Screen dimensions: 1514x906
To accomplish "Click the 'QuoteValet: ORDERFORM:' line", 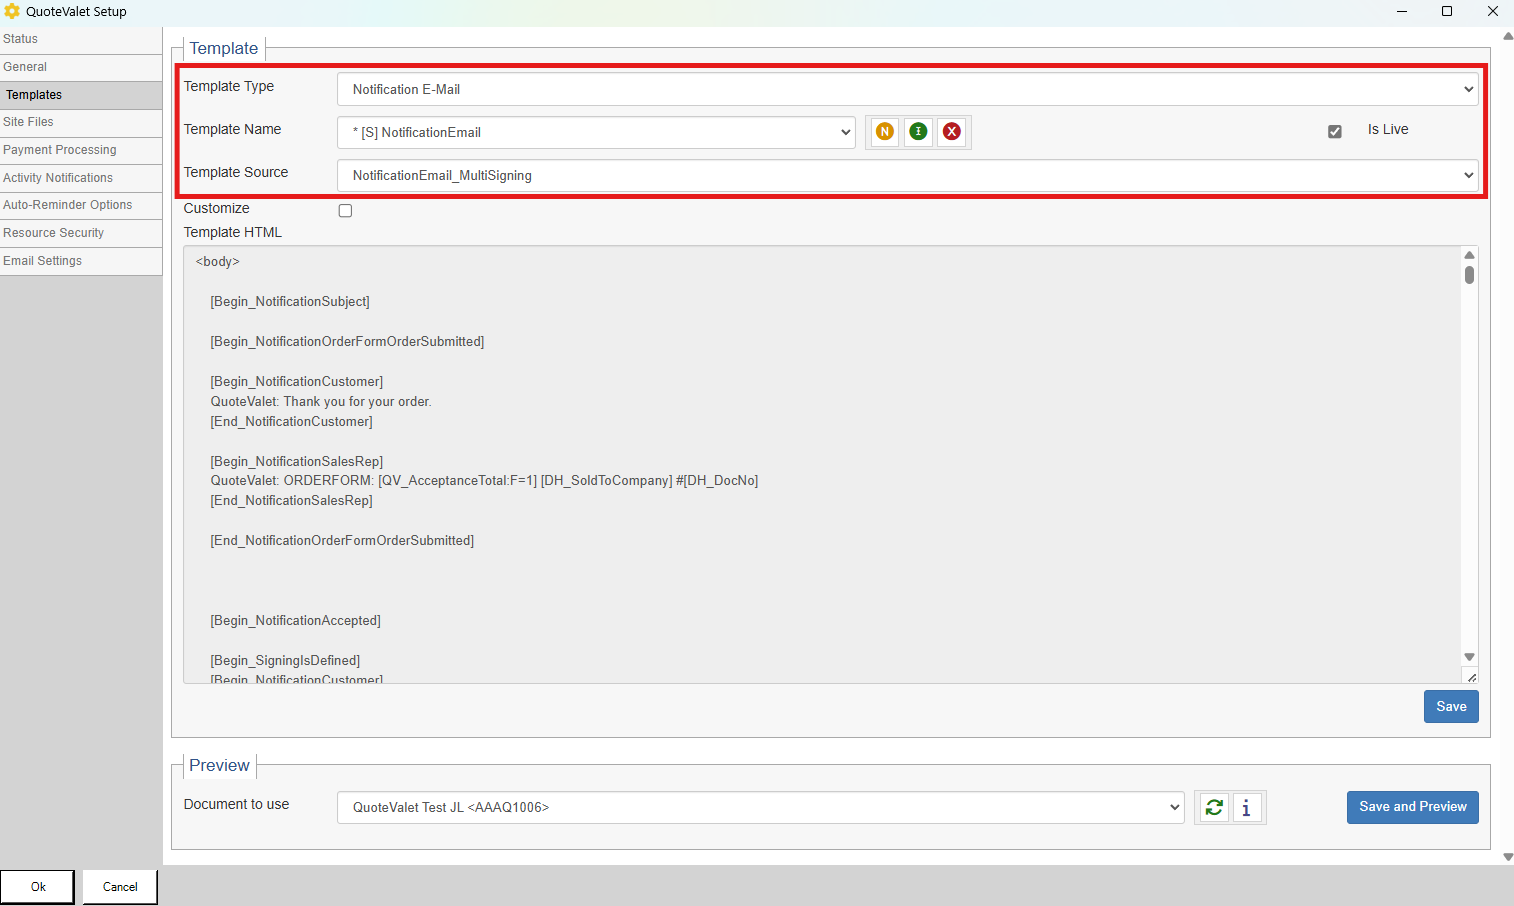I will (x=484, y=481).
